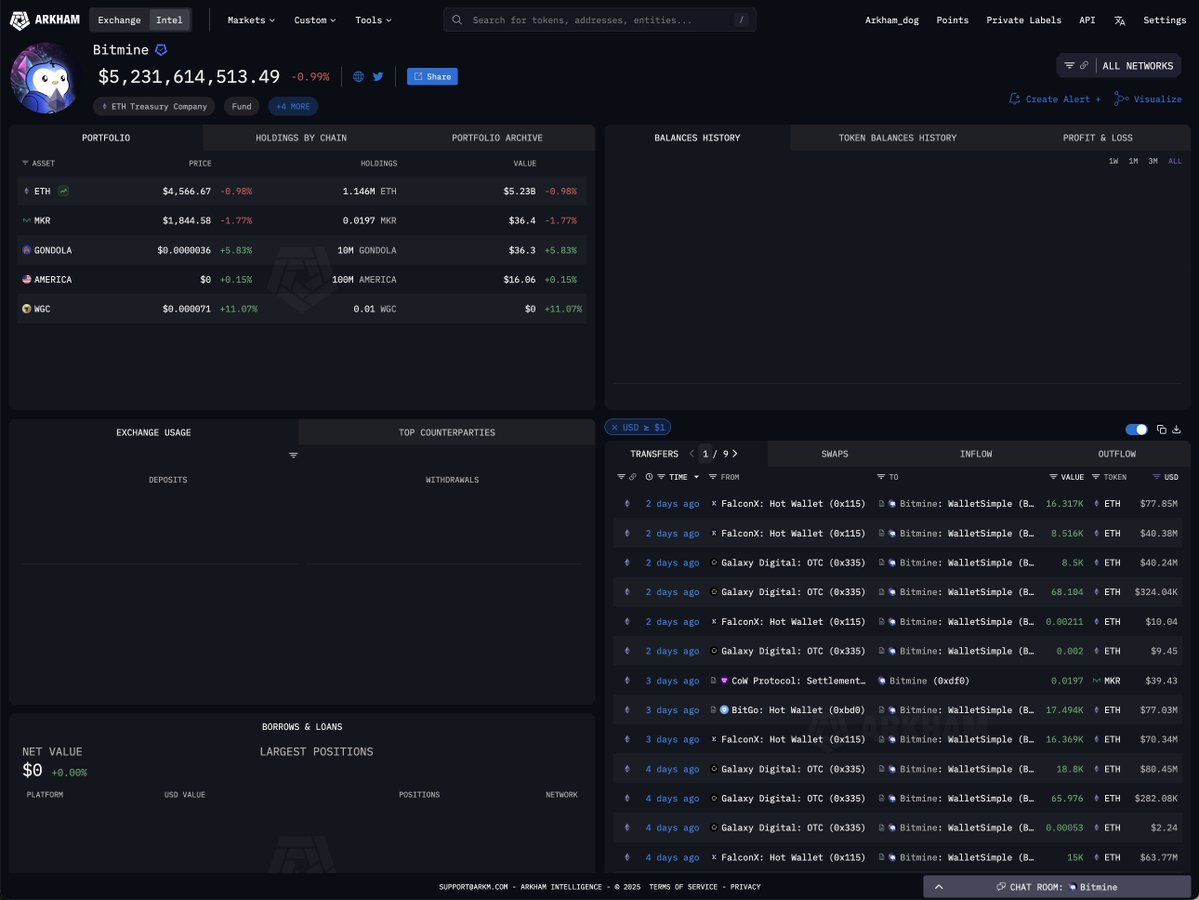This screenshot has width=1199, height=900.
Task: Open the Profit & Loss tab
Action: coord(1097,138)
